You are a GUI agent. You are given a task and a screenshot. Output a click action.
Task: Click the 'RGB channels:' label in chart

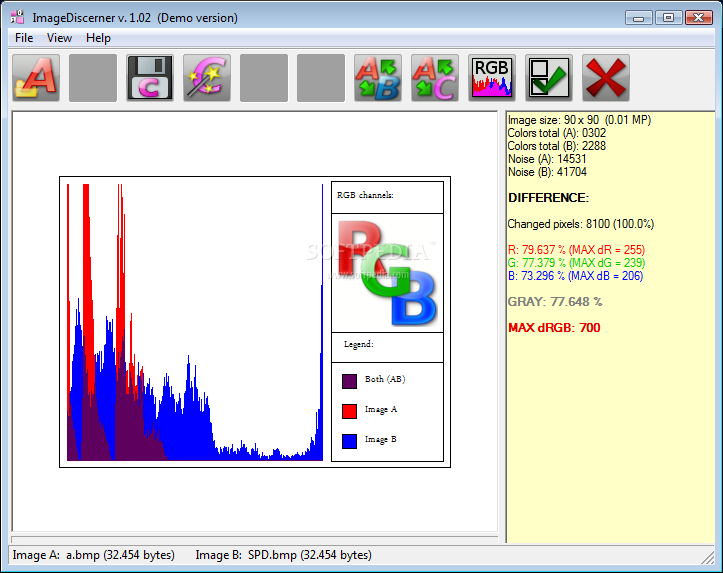click(365, 195)
